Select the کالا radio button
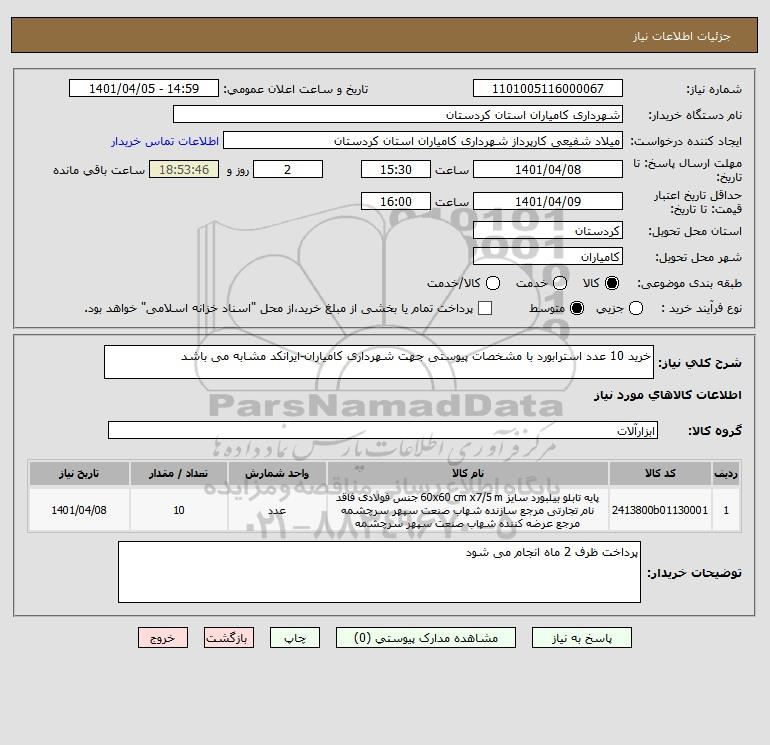The width and height of the screenshot is (770, 745). tap(612, 283)
